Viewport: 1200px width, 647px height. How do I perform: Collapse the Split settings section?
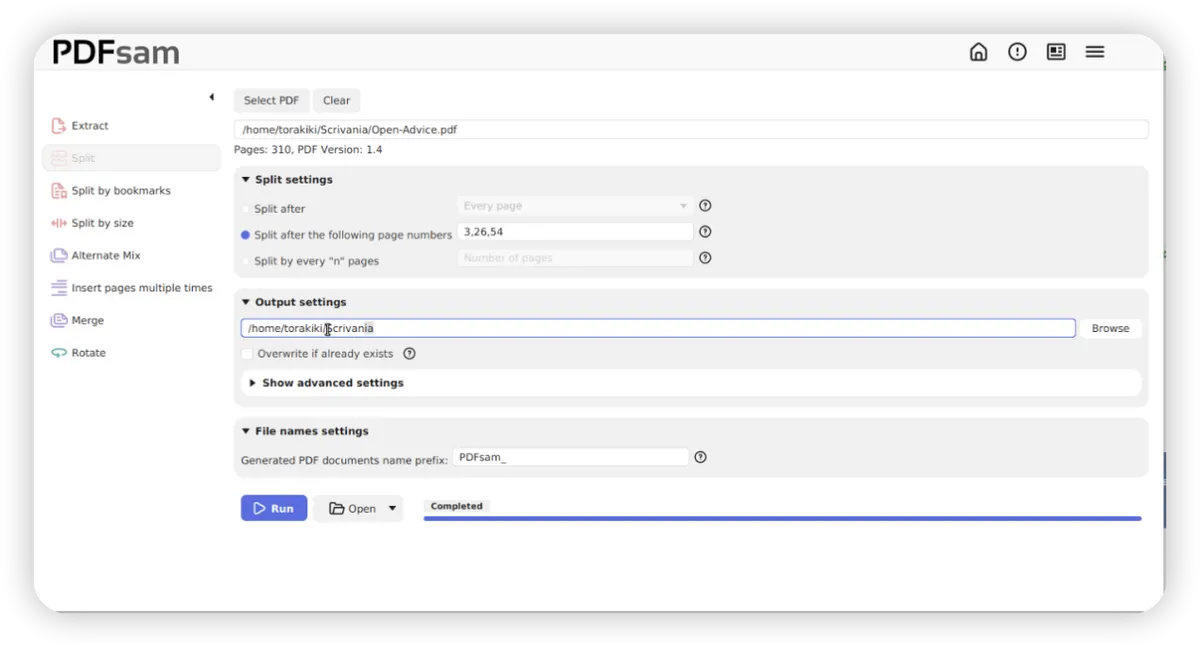click(246, 180)
